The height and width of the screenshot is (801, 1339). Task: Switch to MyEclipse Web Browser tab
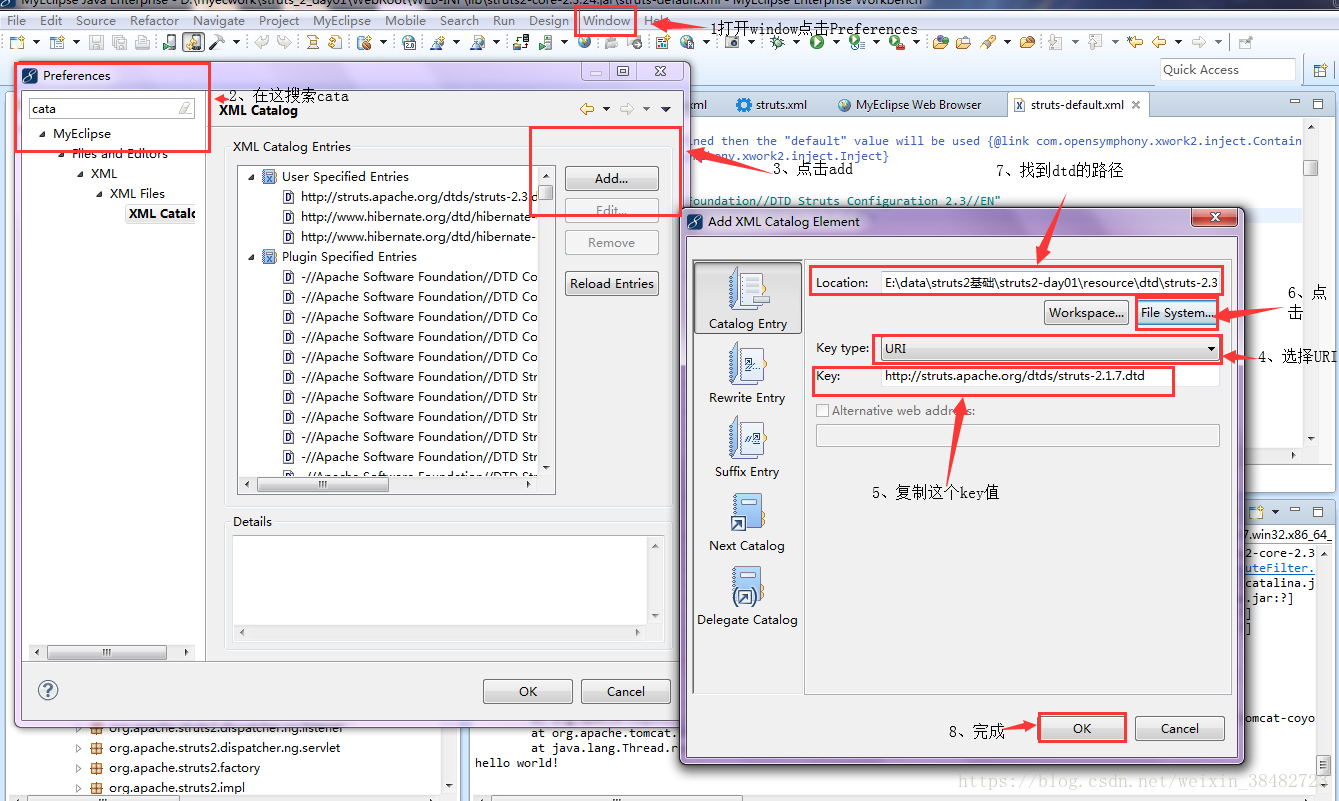[x=909, y=105]
